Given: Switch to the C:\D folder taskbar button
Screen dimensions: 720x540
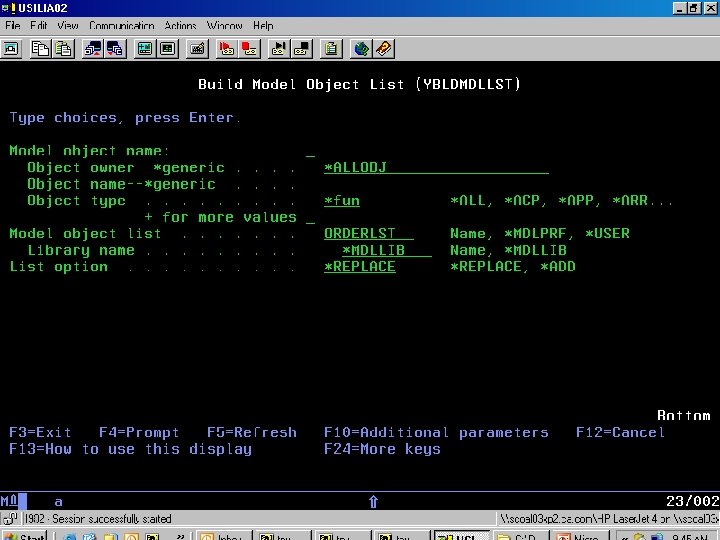Looking at the screenshot, I should coord(522,536).
